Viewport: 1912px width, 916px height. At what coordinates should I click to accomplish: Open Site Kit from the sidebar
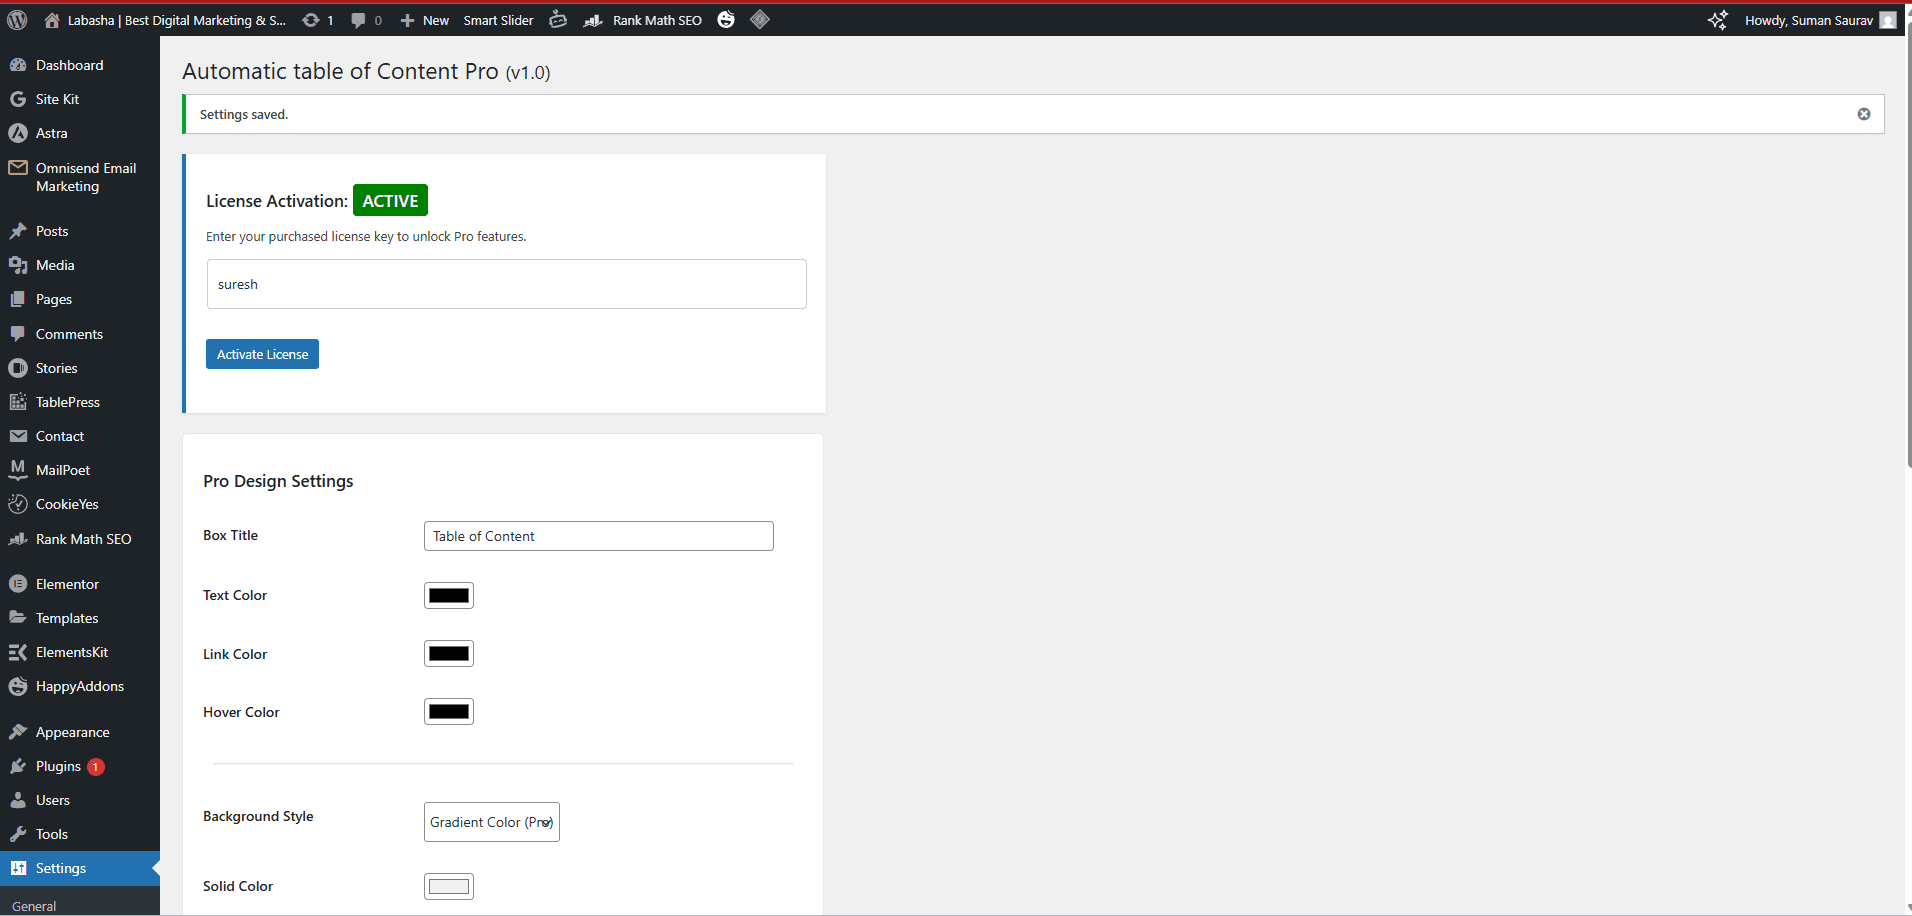[57, 98]
